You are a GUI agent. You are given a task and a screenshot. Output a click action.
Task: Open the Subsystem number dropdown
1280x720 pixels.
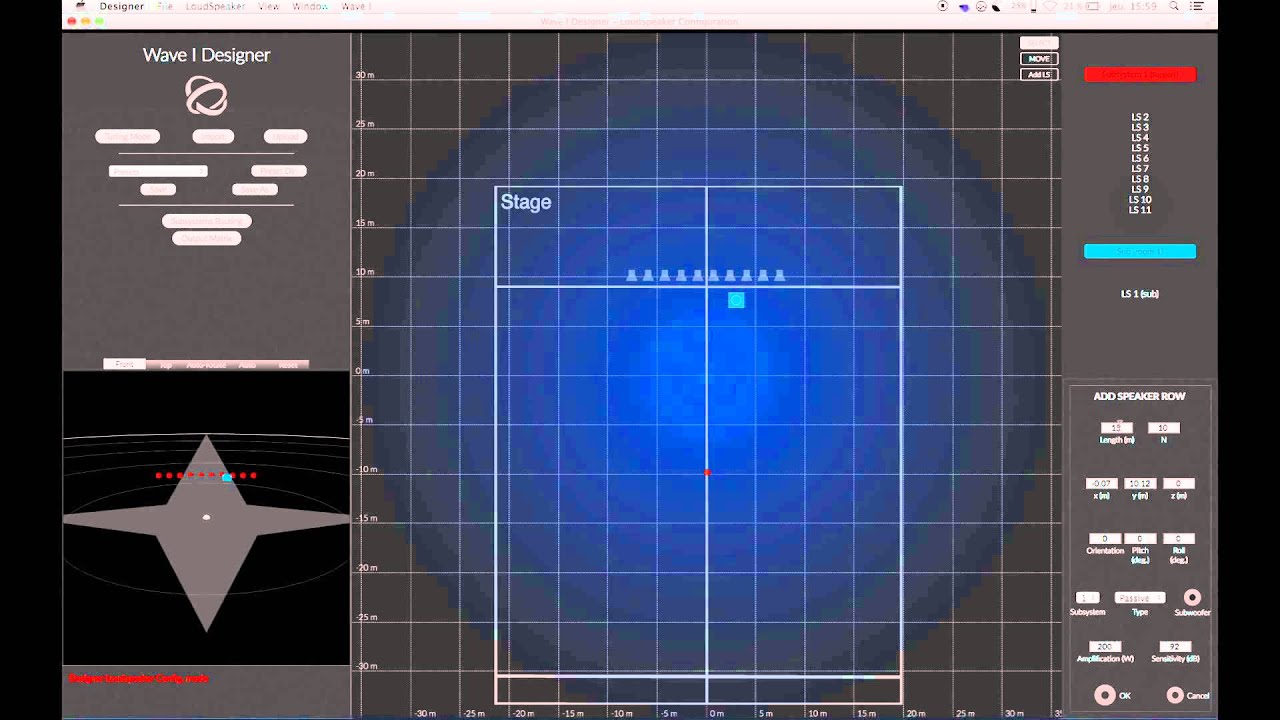coord(1087,597)
